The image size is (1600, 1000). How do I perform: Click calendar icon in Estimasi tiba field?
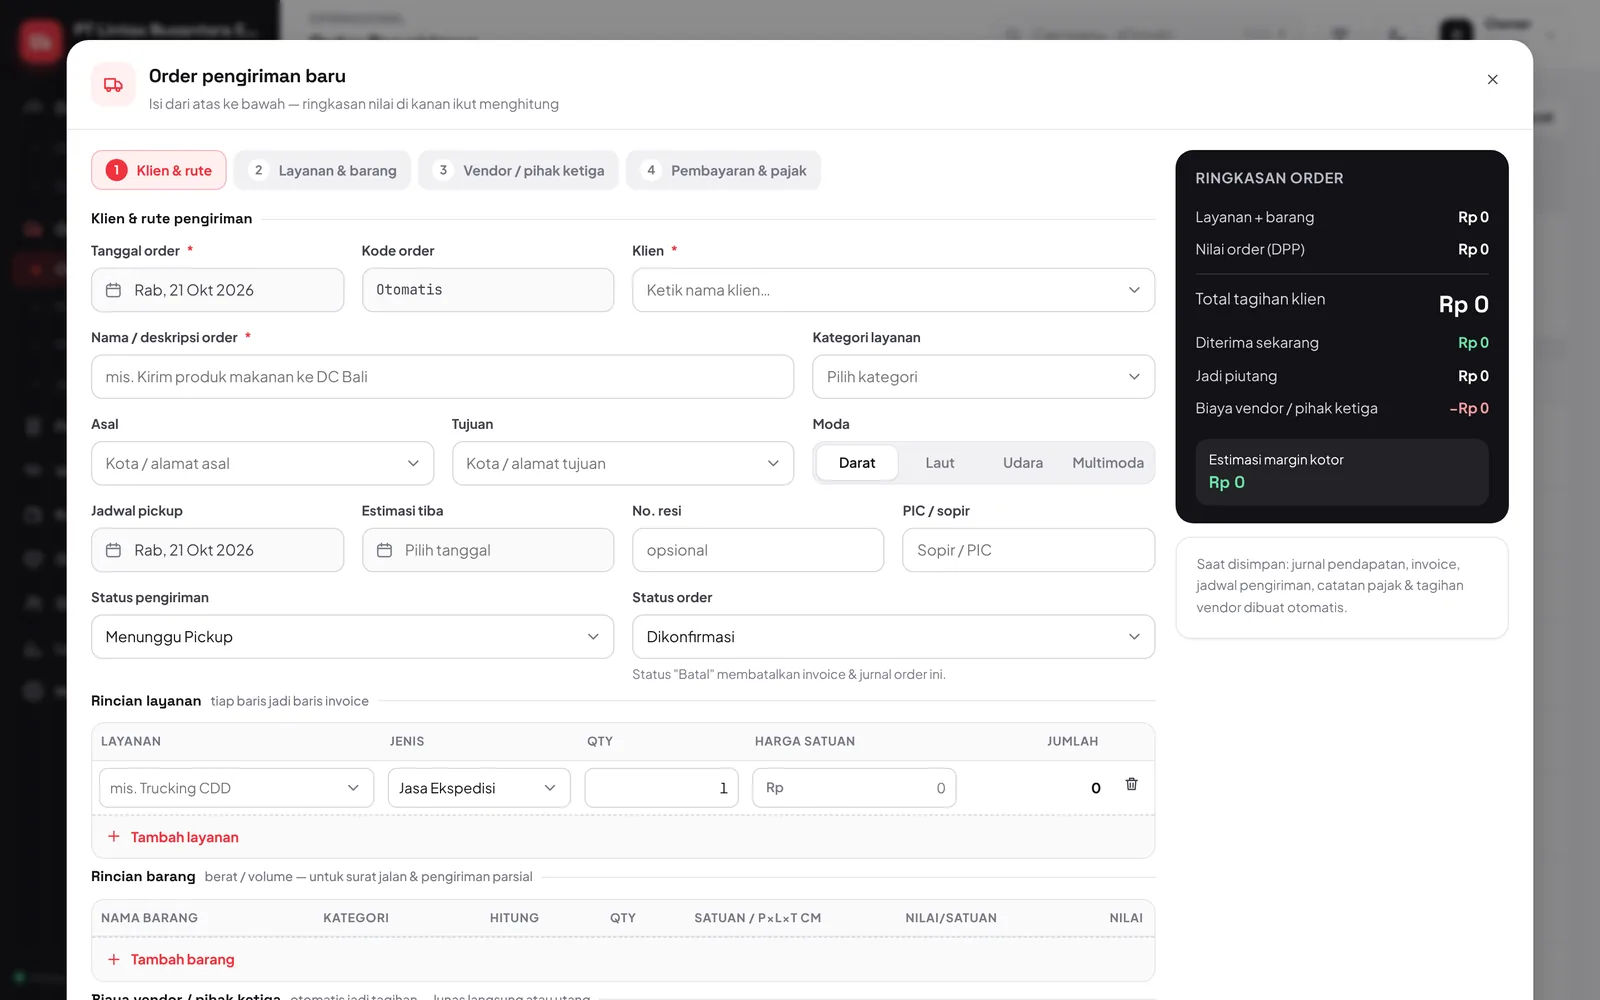384,550
